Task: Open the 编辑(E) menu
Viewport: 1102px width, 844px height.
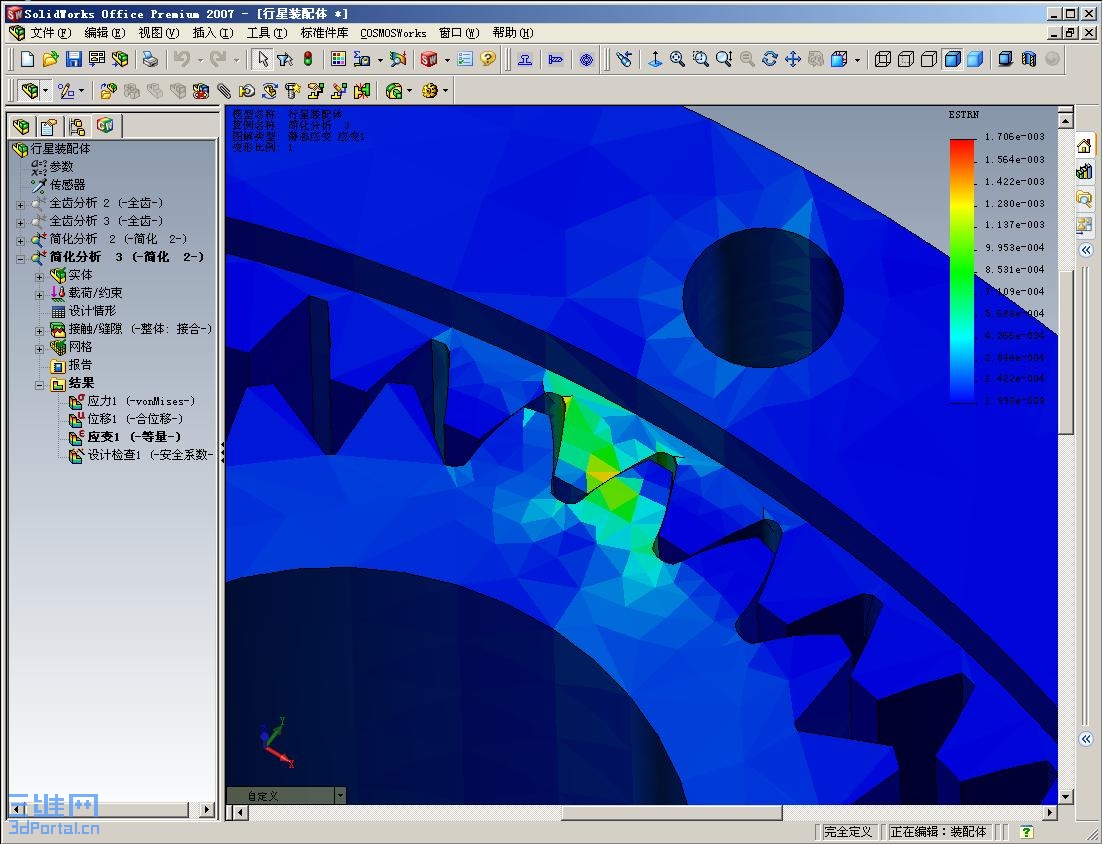Action: tap(104, 33)
